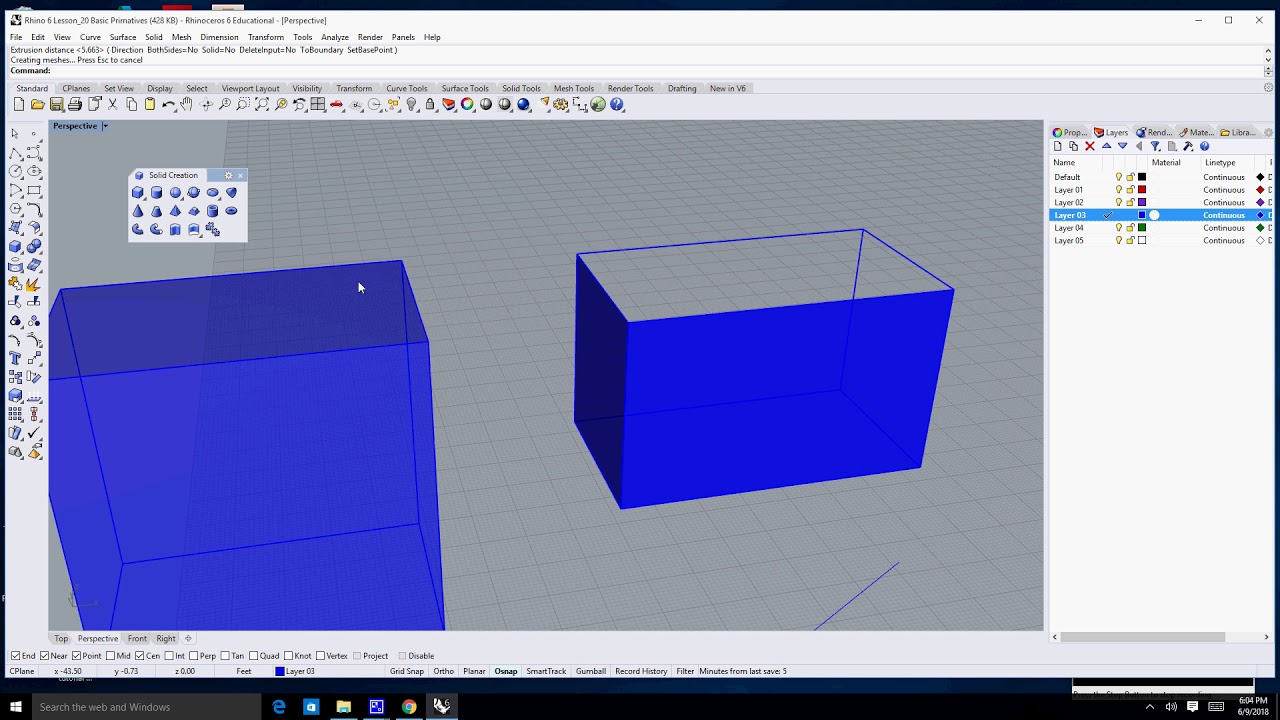1280x720 pixels.
Task: Toggle Ortho in status bar
Action: click(x=444, y=671)
